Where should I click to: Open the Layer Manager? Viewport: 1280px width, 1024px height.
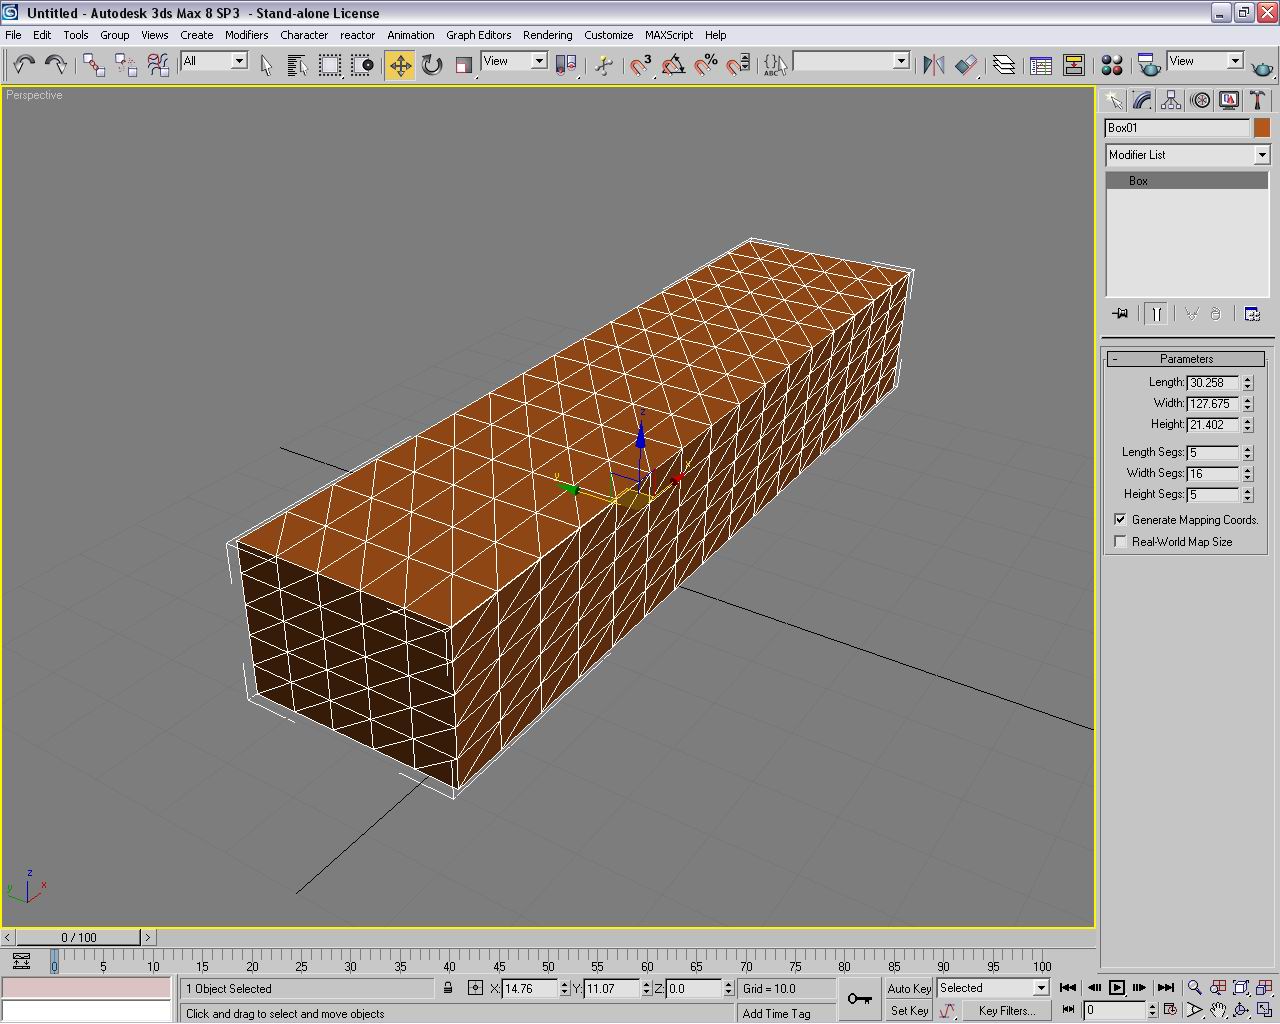click(x=1004, y=65)
